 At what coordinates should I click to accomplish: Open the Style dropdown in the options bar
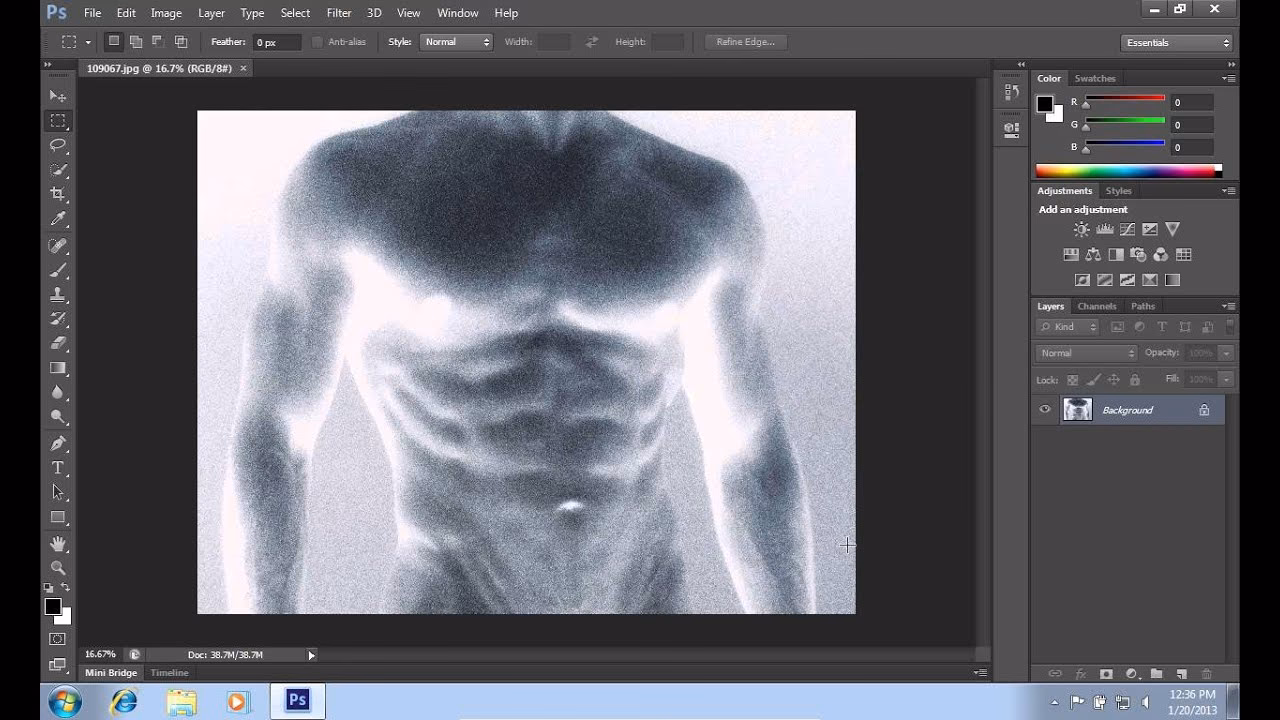[x=456, y=41]
